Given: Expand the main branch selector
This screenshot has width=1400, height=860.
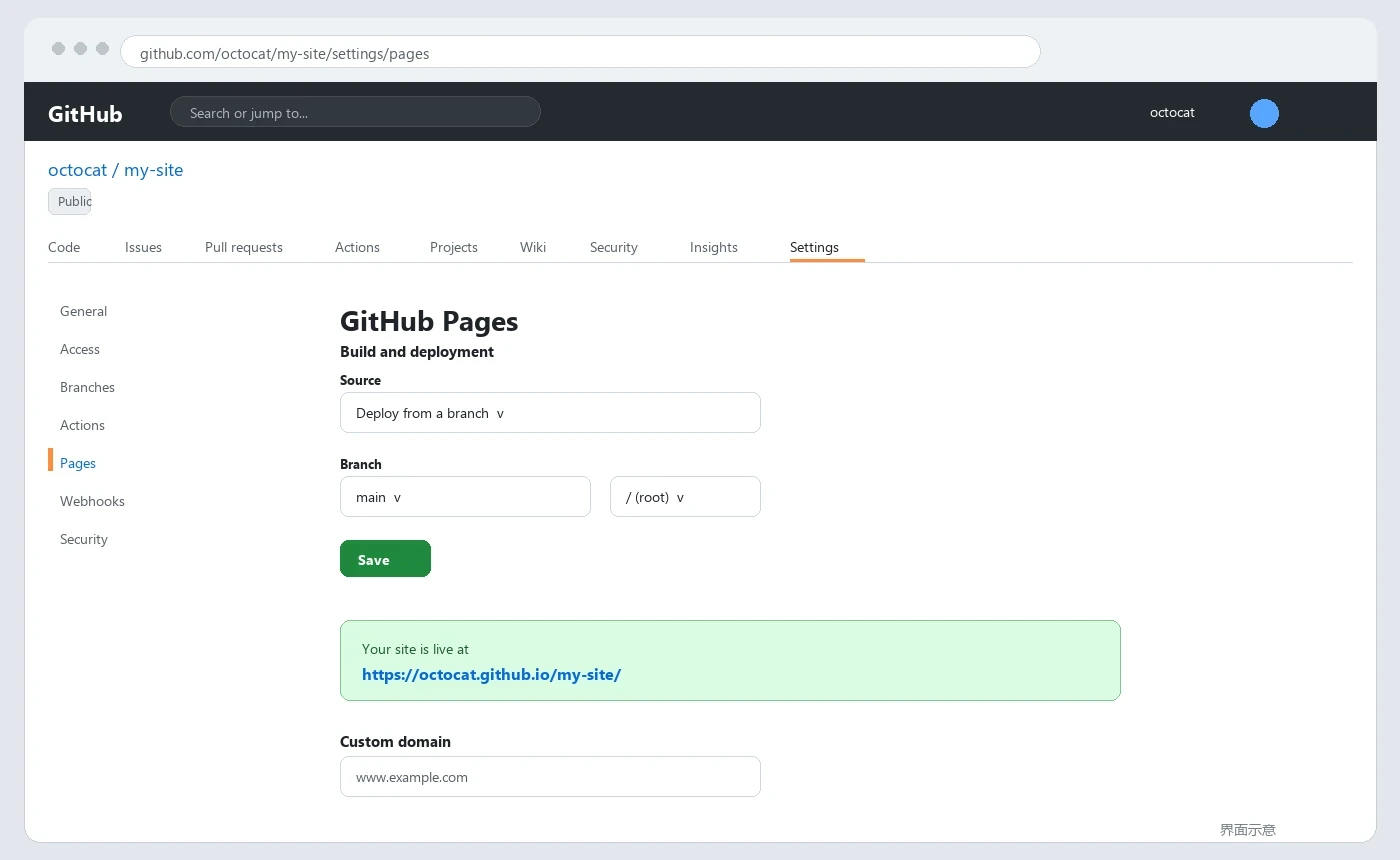Looking at the screenshot, I should [x=465, y=496].
